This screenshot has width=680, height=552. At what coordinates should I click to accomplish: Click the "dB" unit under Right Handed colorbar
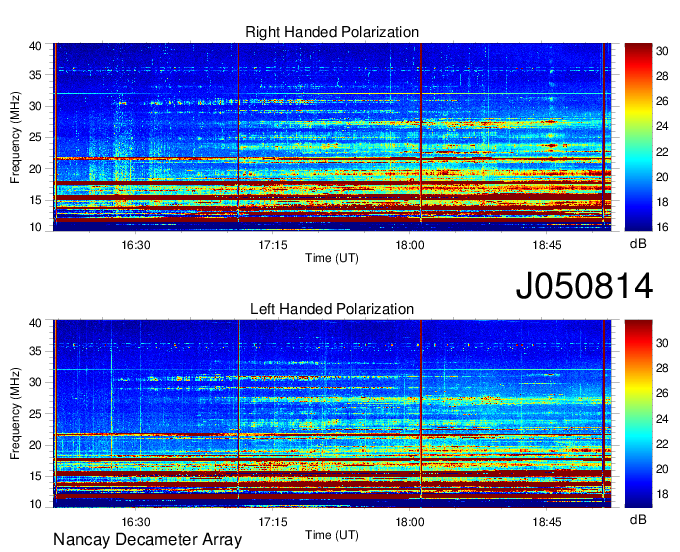pos(638,244)
